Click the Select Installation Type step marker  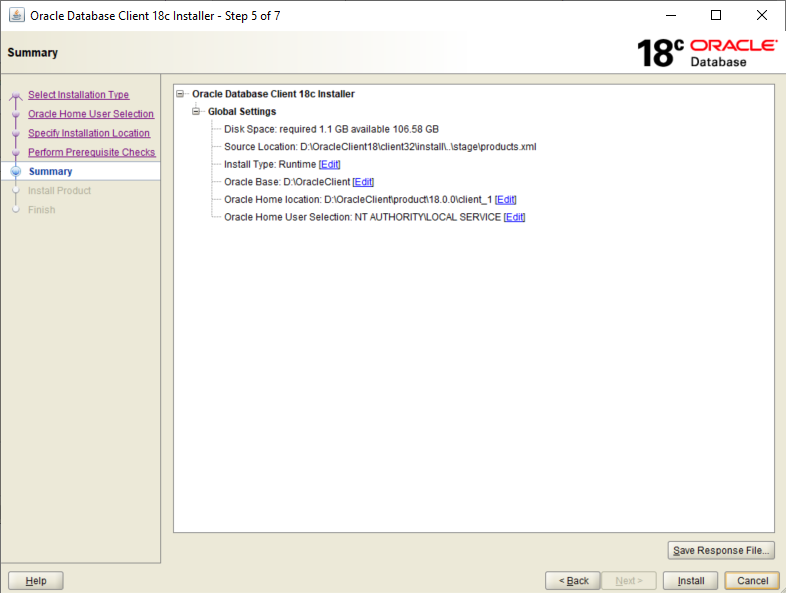(x=16, y=95)
